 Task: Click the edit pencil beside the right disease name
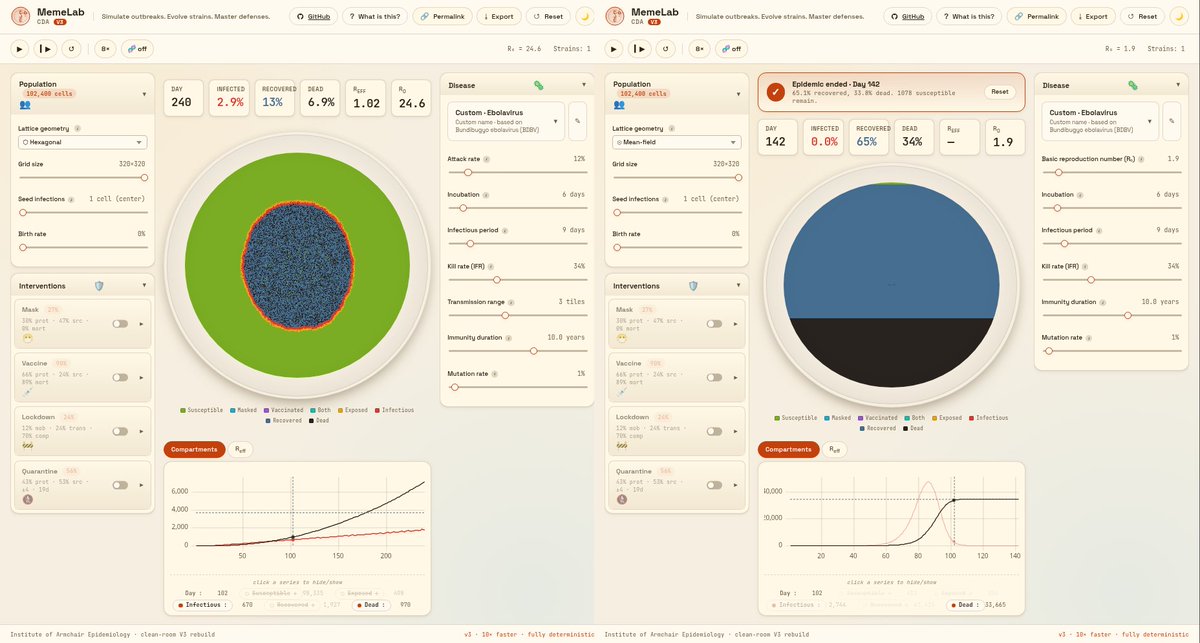(1172, 121)
